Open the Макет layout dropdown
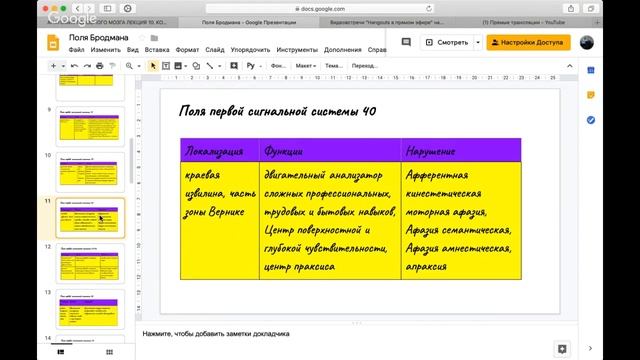The image size is (640, 360). pyautogui.click(x=306, y=66)
